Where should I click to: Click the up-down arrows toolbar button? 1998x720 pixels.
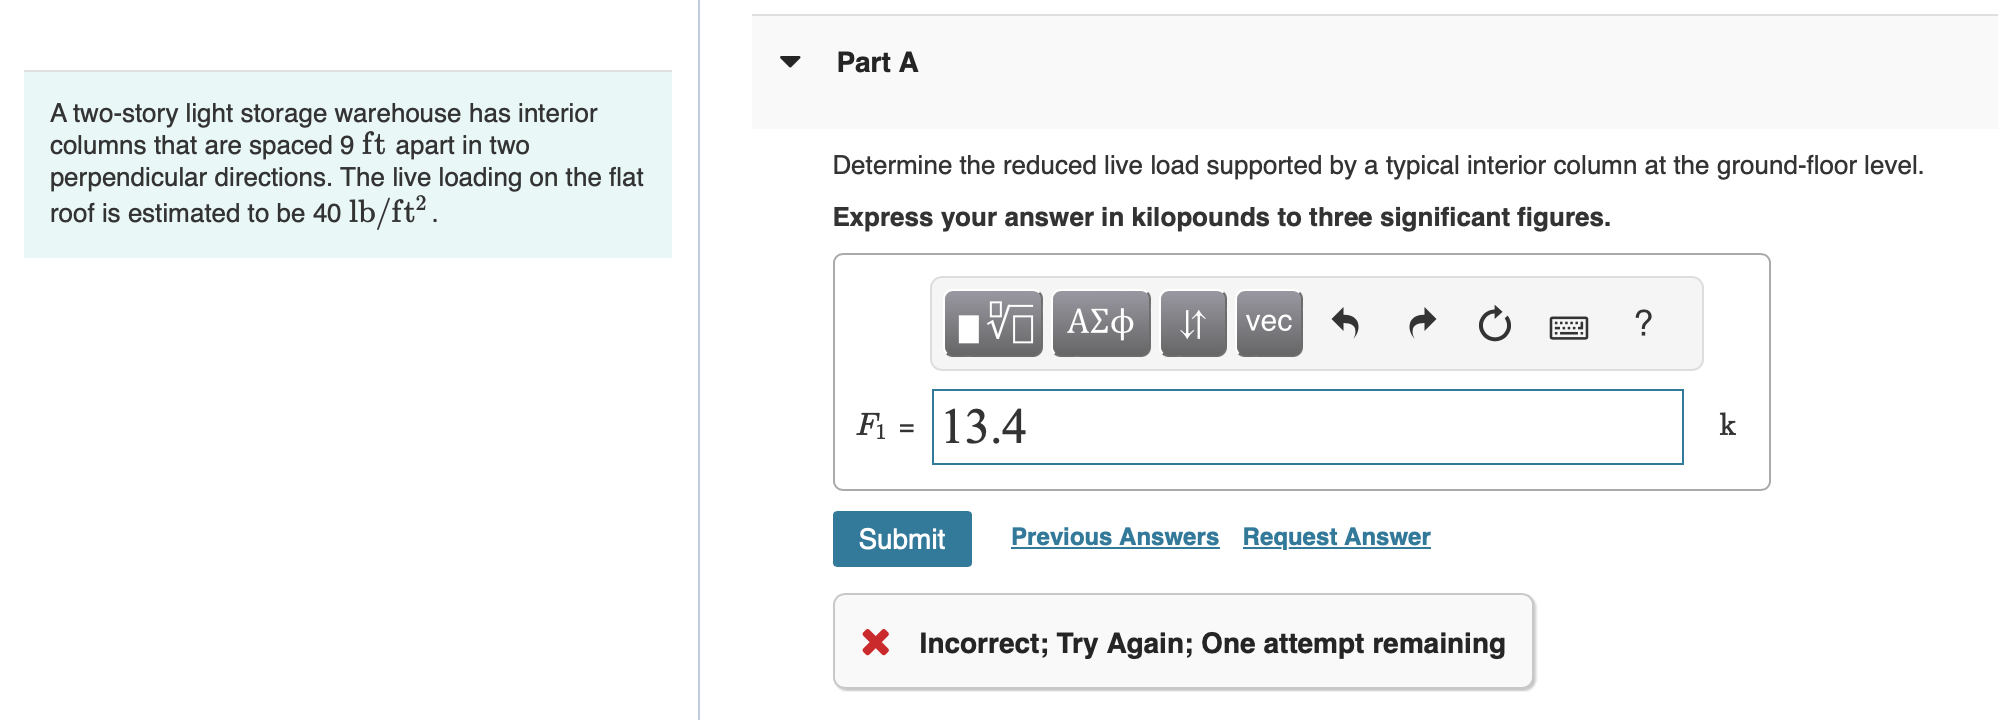(1192, 324)
